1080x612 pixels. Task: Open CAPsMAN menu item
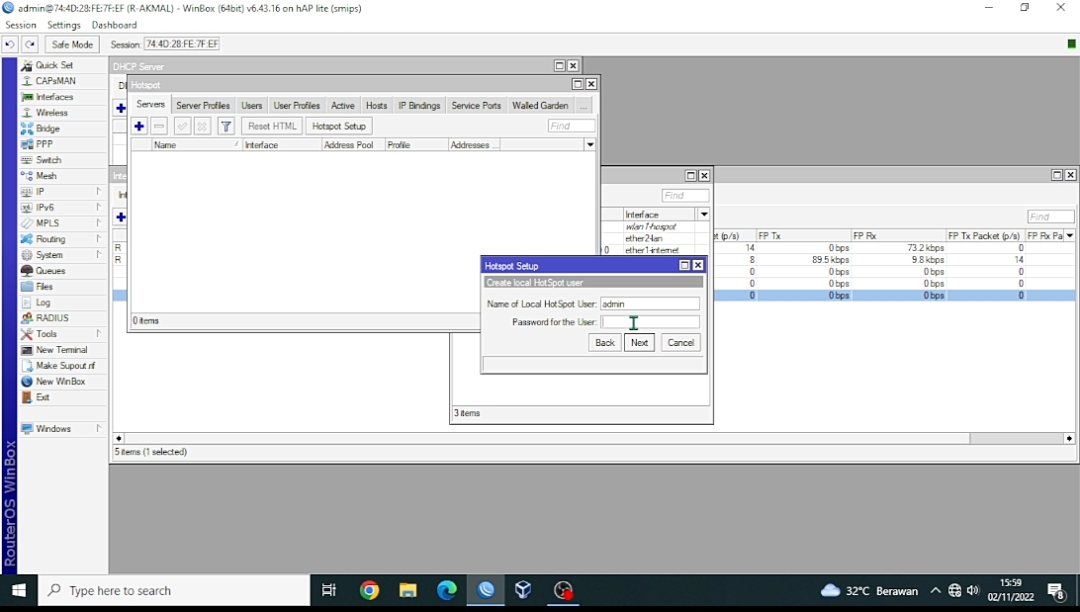pyautogui.click(x=55, y=81)
